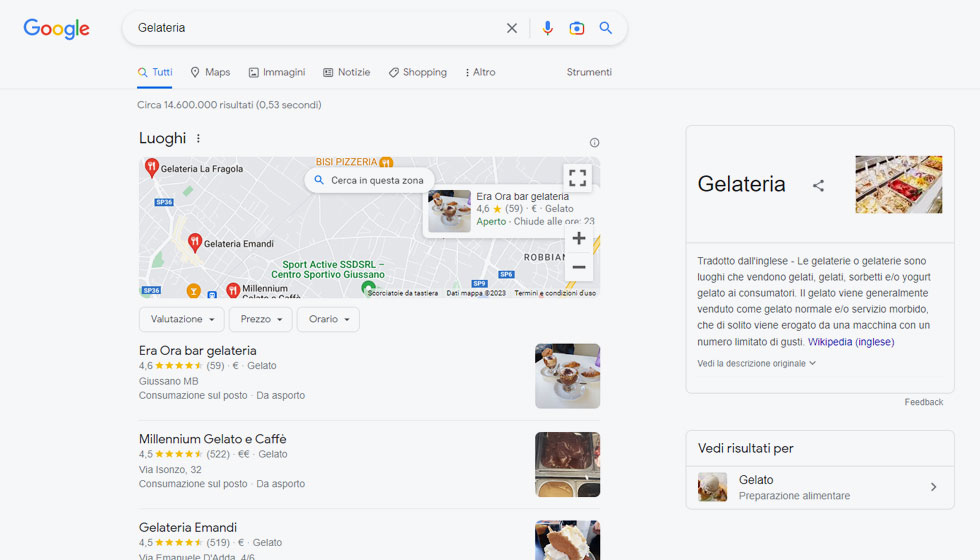Zoom in on the map
The width and height of the screenshot is (980, 560).
(579, 238)
